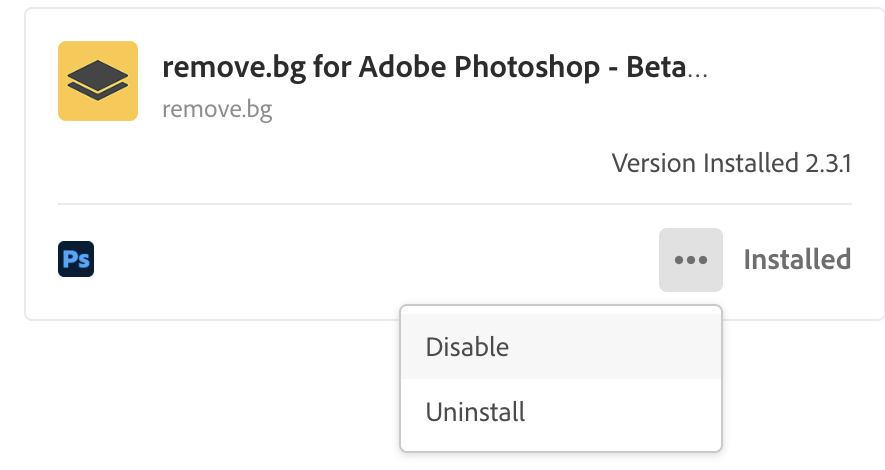
Task: Click the word Beta in the plugin title
Action: pyautogui.click(x=656, y=70)
